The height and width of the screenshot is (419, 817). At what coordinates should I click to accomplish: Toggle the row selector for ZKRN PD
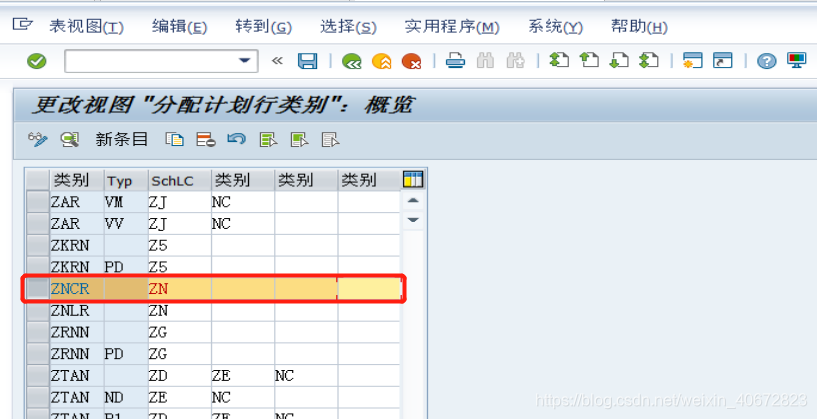pos(38,267)
